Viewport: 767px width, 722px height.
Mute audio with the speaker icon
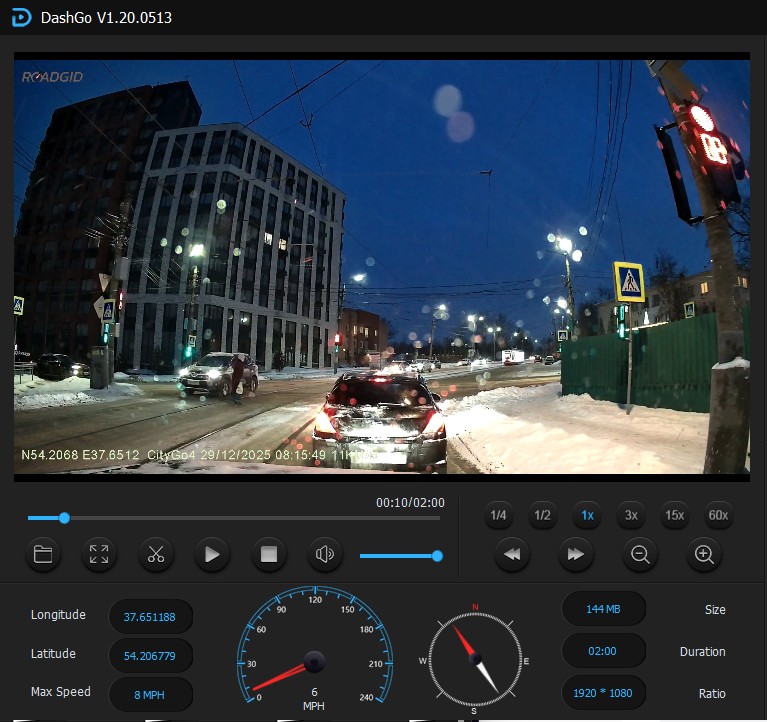coord(324,554)
